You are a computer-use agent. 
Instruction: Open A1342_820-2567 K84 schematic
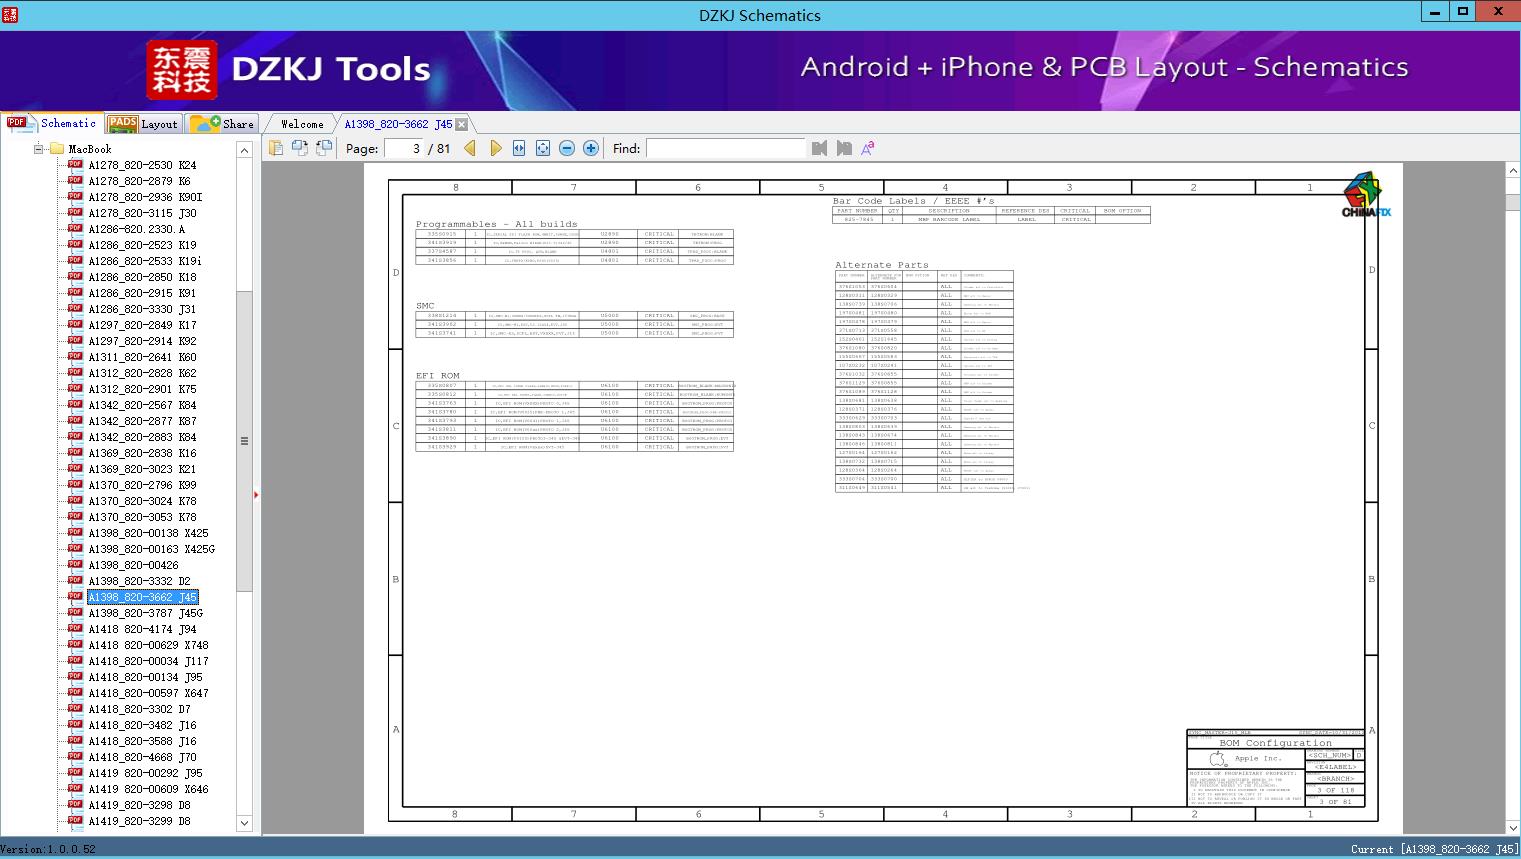(142, 405)
